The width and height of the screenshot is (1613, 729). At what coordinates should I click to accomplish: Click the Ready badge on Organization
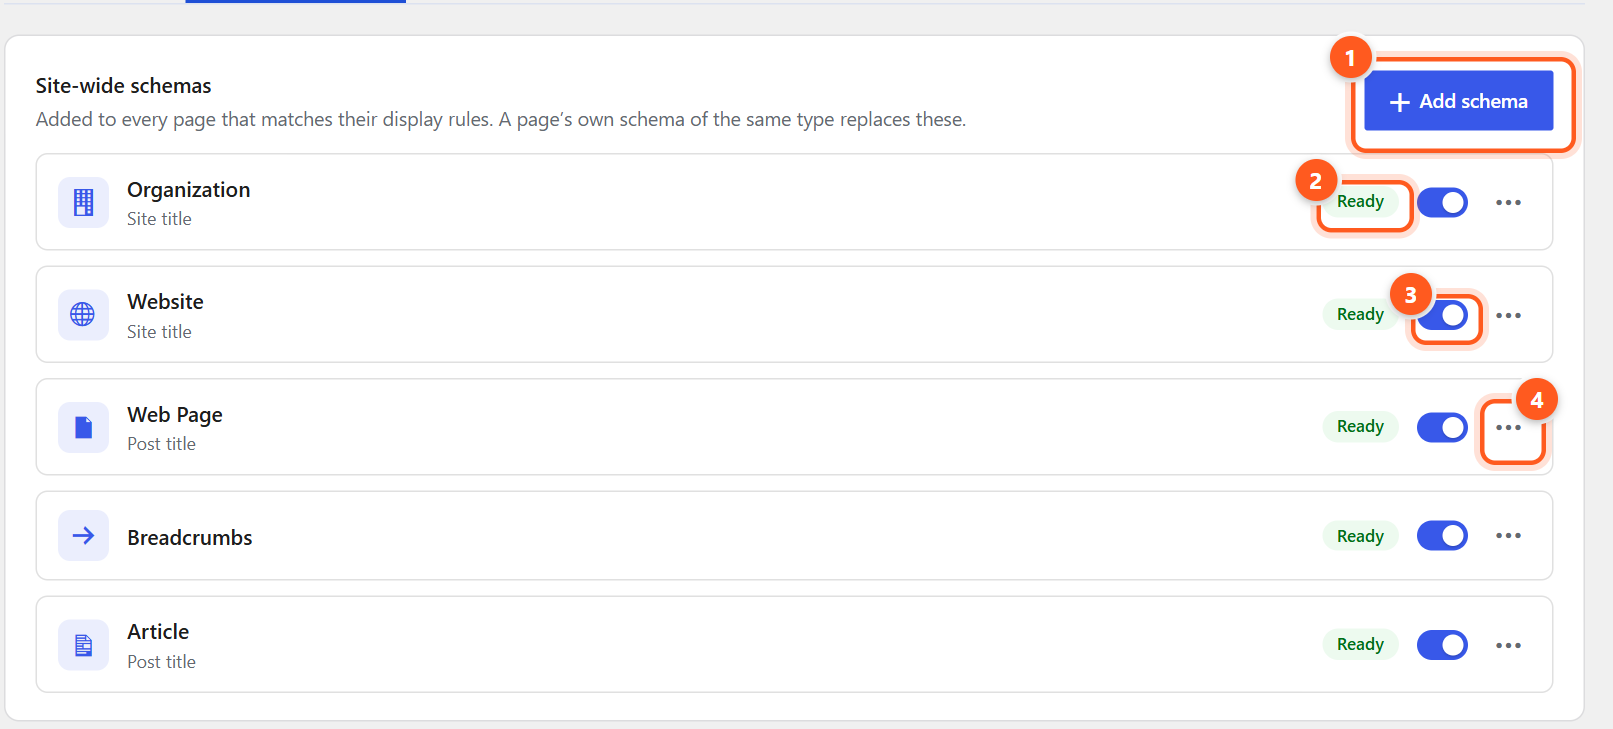(x=1360, y=201)
